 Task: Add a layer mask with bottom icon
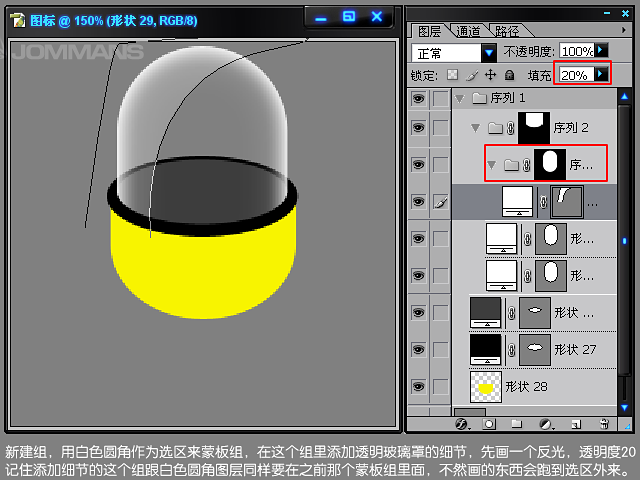click(x=490, y=424)
